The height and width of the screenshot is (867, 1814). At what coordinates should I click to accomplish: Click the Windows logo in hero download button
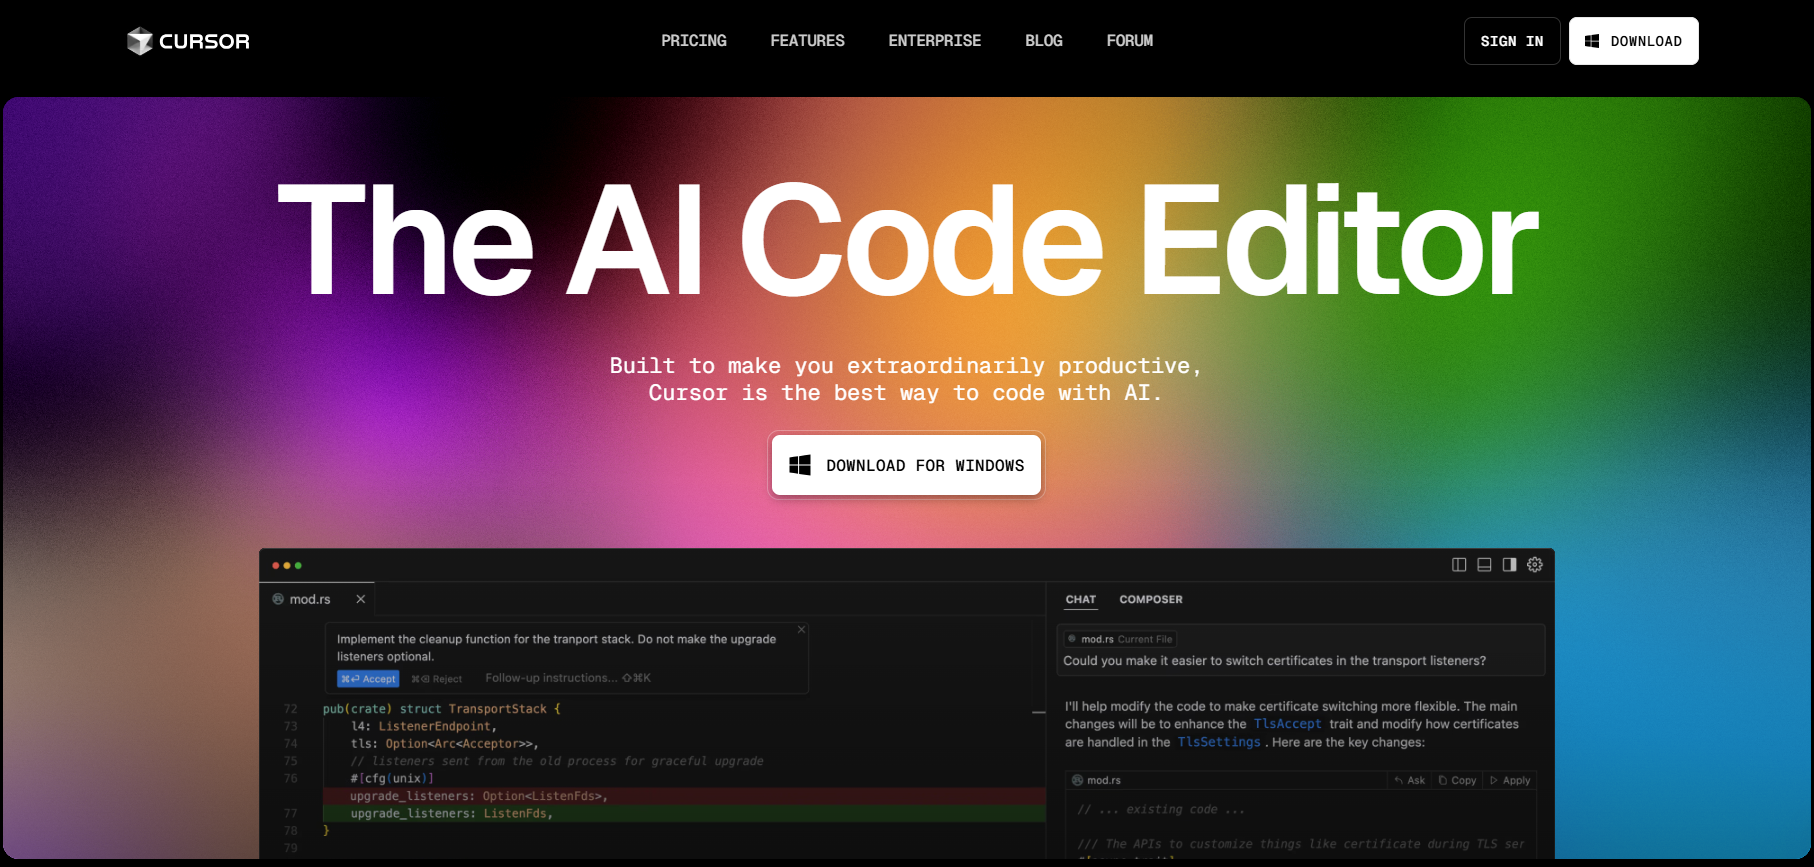(800, 465)
